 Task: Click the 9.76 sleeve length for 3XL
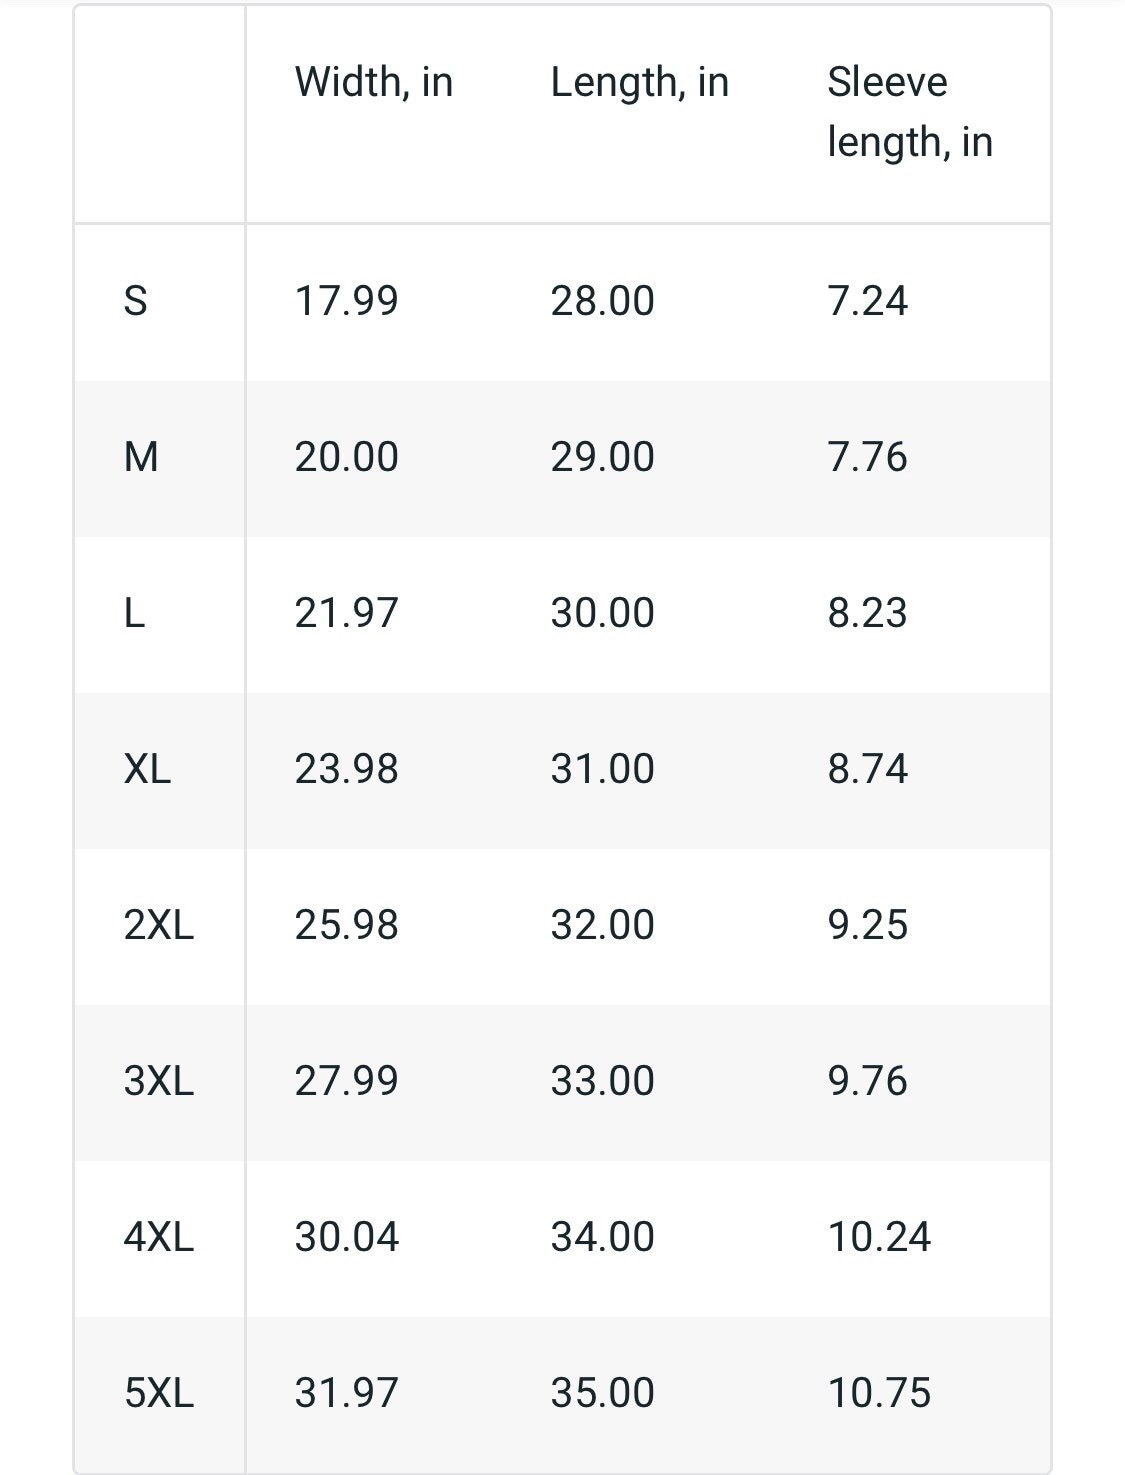point(867,1081)
